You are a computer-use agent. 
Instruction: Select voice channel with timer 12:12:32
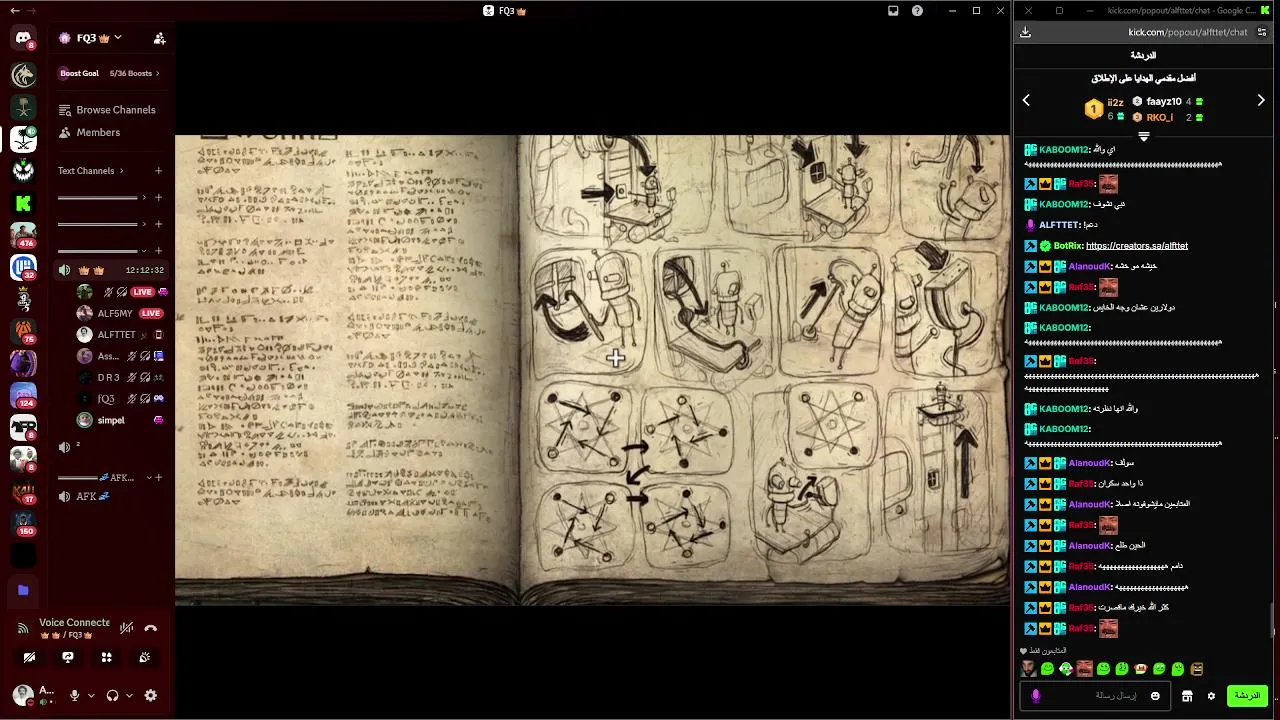110,270
